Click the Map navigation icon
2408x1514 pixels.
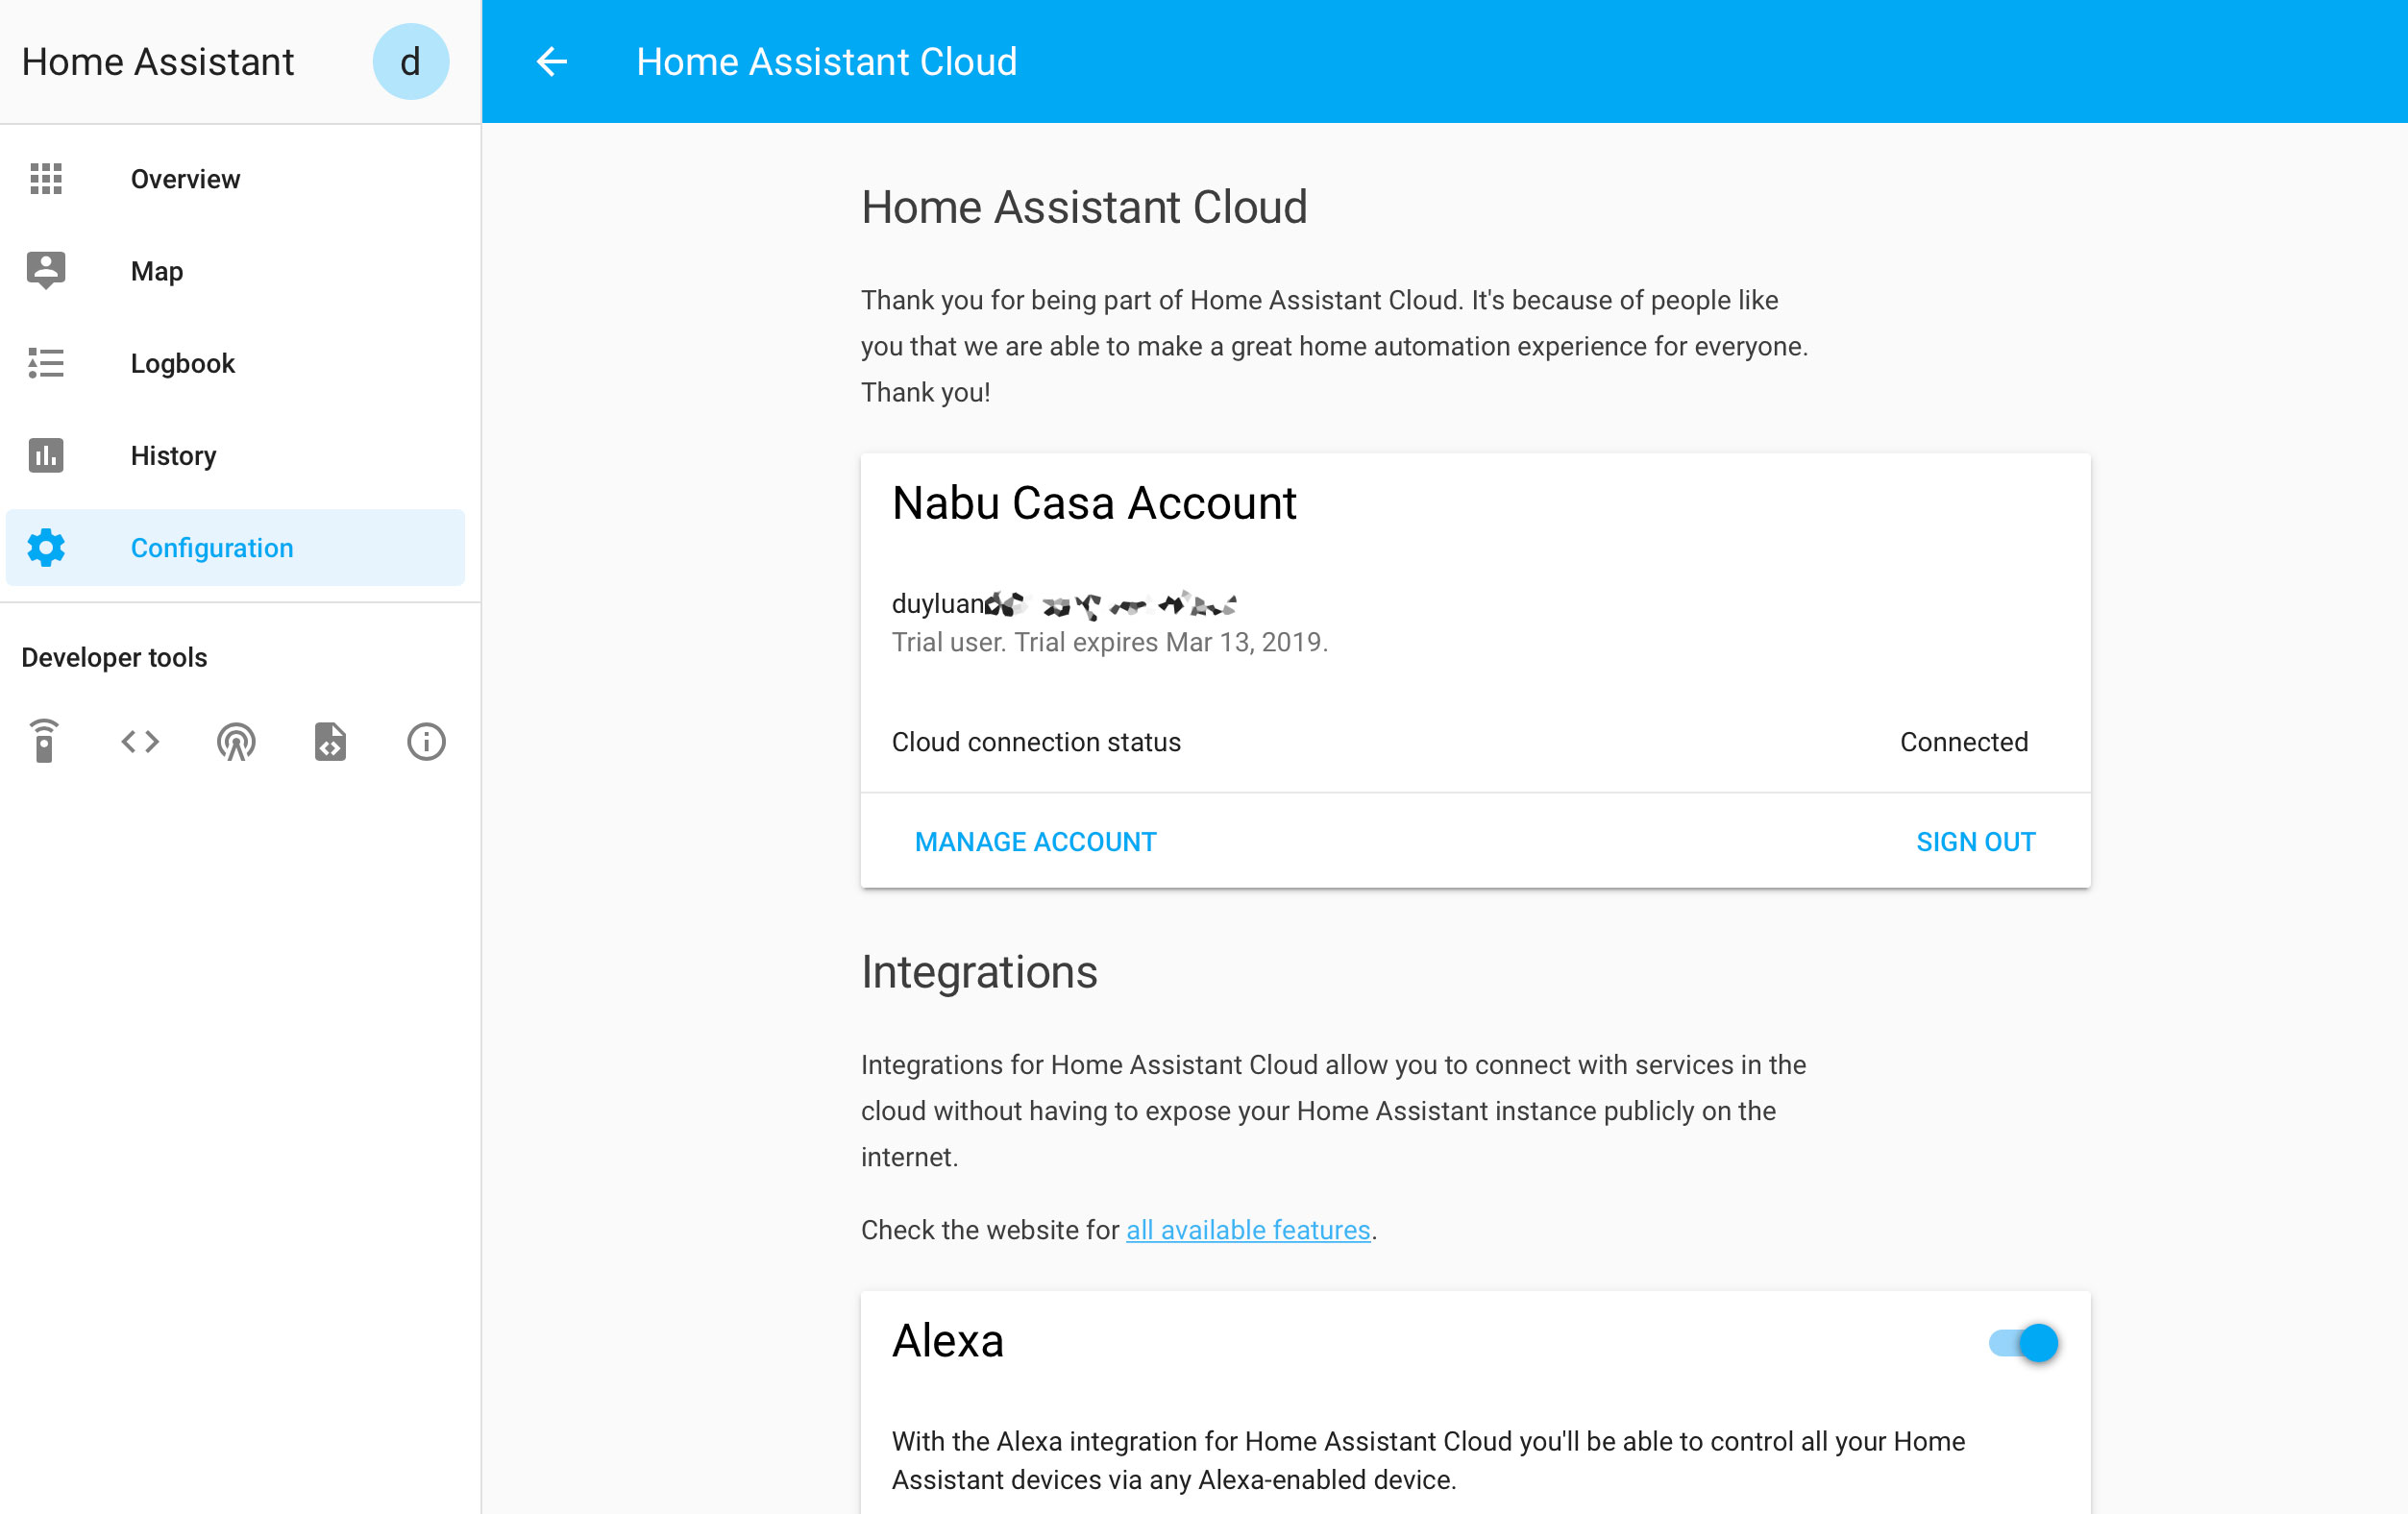pyautogui.click(x=47, y=270)
